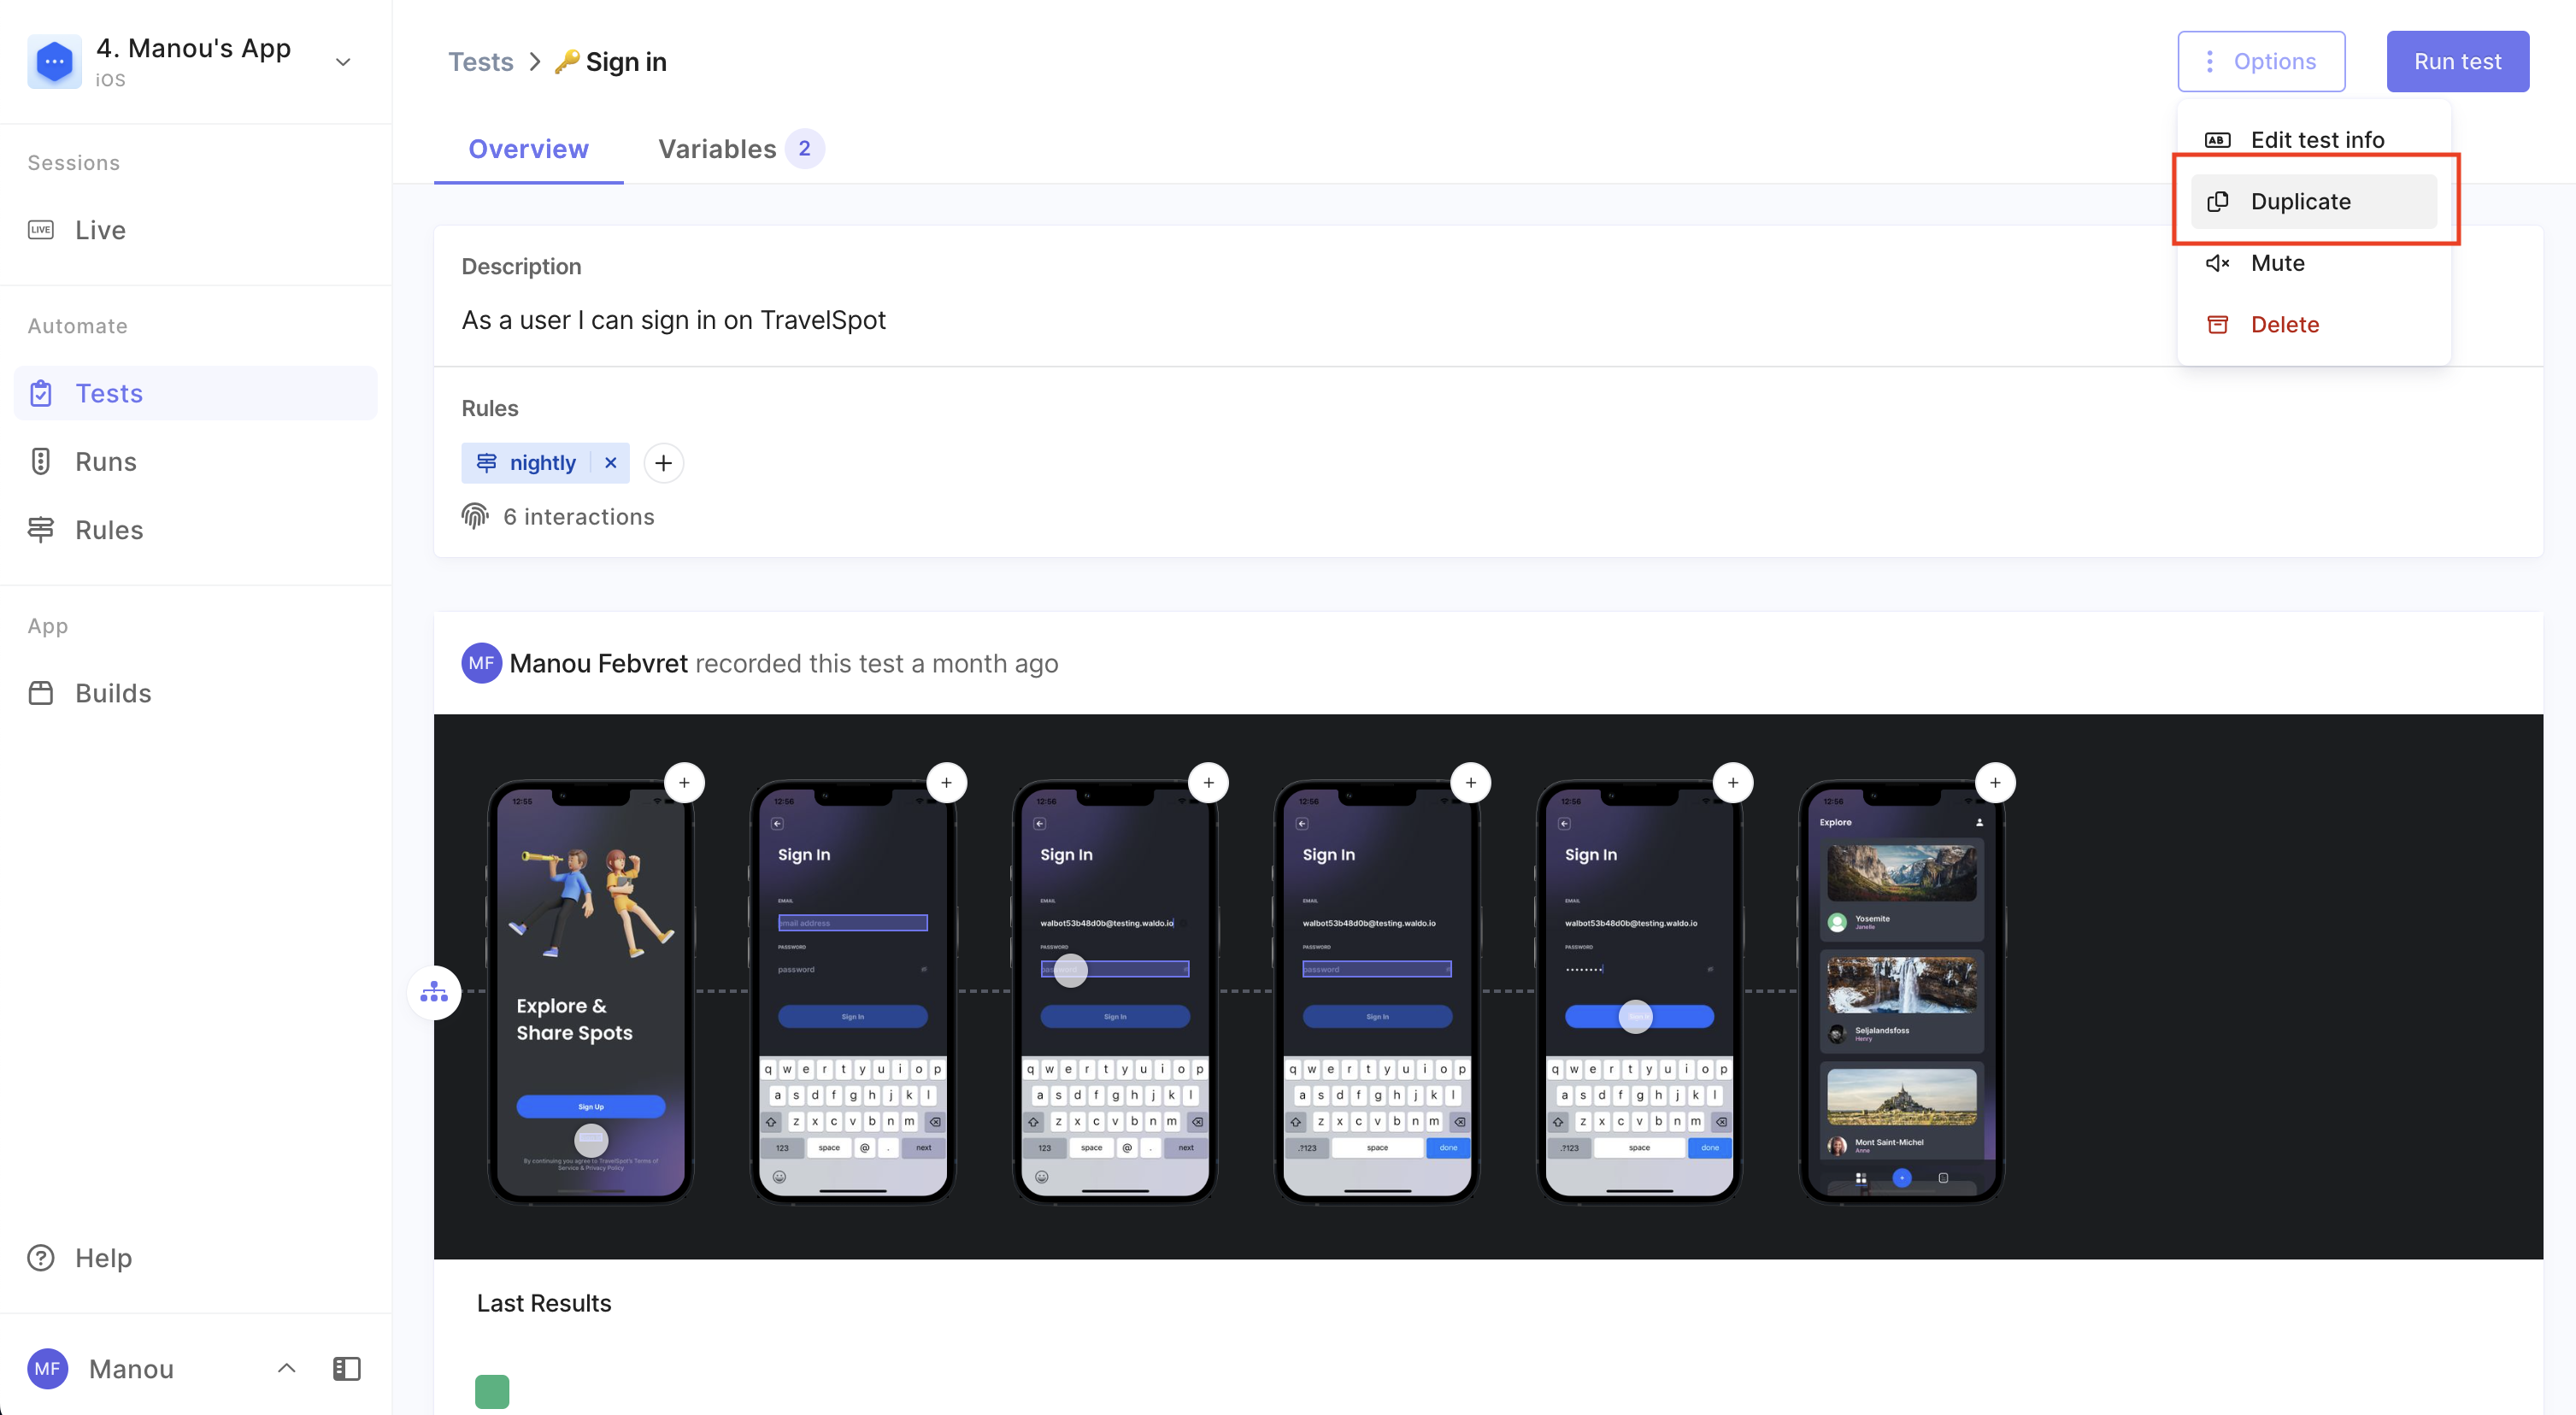
Task: Select Duplicate from the options menu
Action: point(2300,201)
